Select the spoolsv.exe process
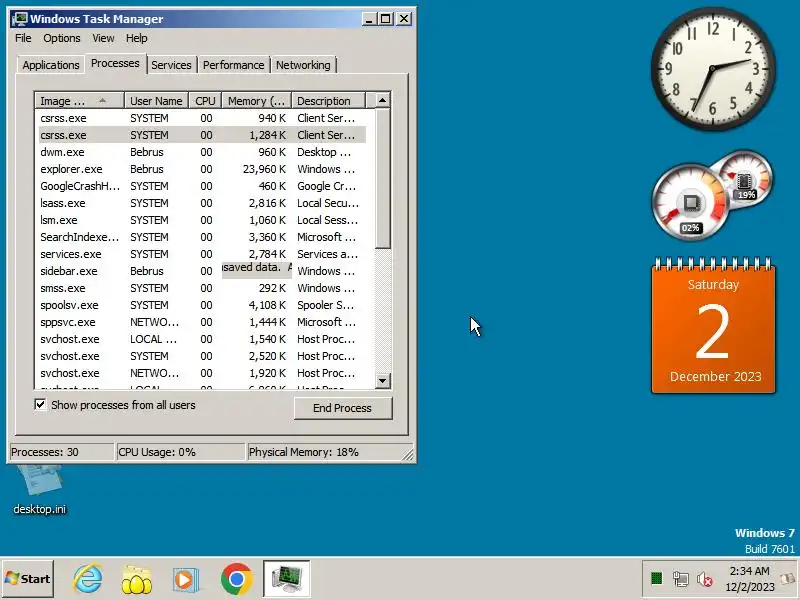The height and width of the screenshot is (600, 800). click(201, 305)
